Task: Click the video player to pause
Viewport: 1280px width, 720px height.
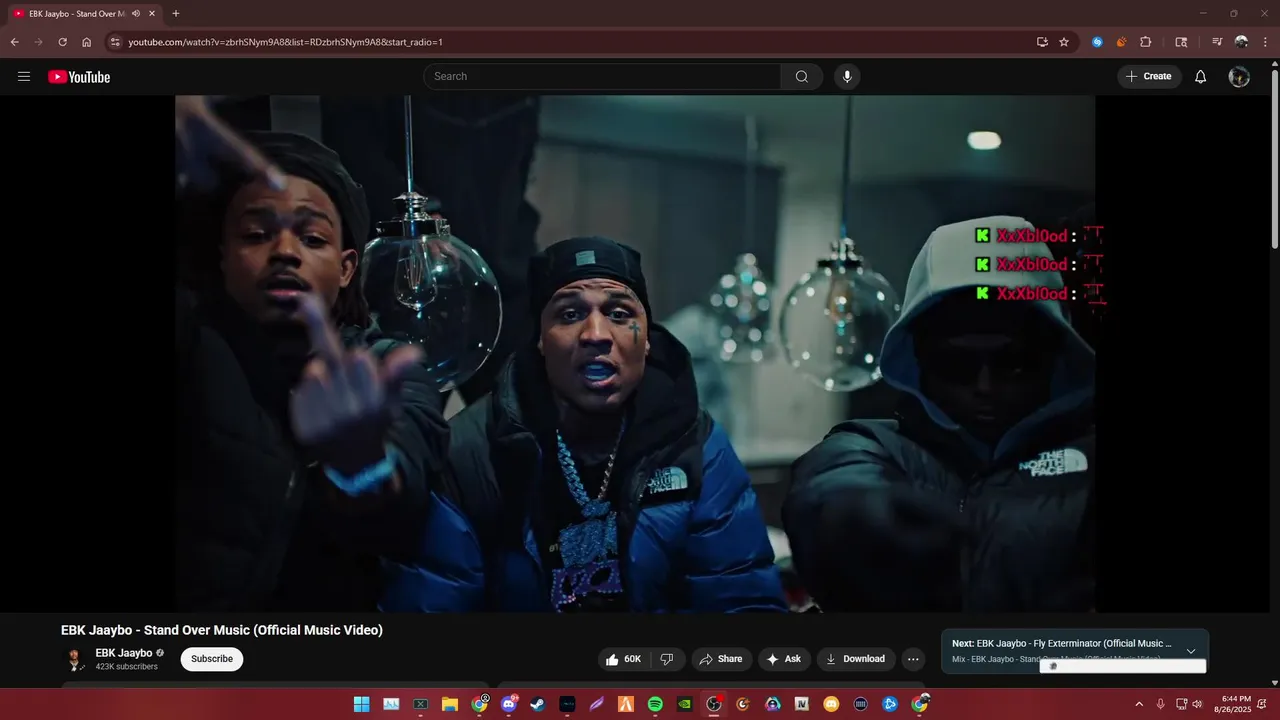Action: (x=635, y=353)
